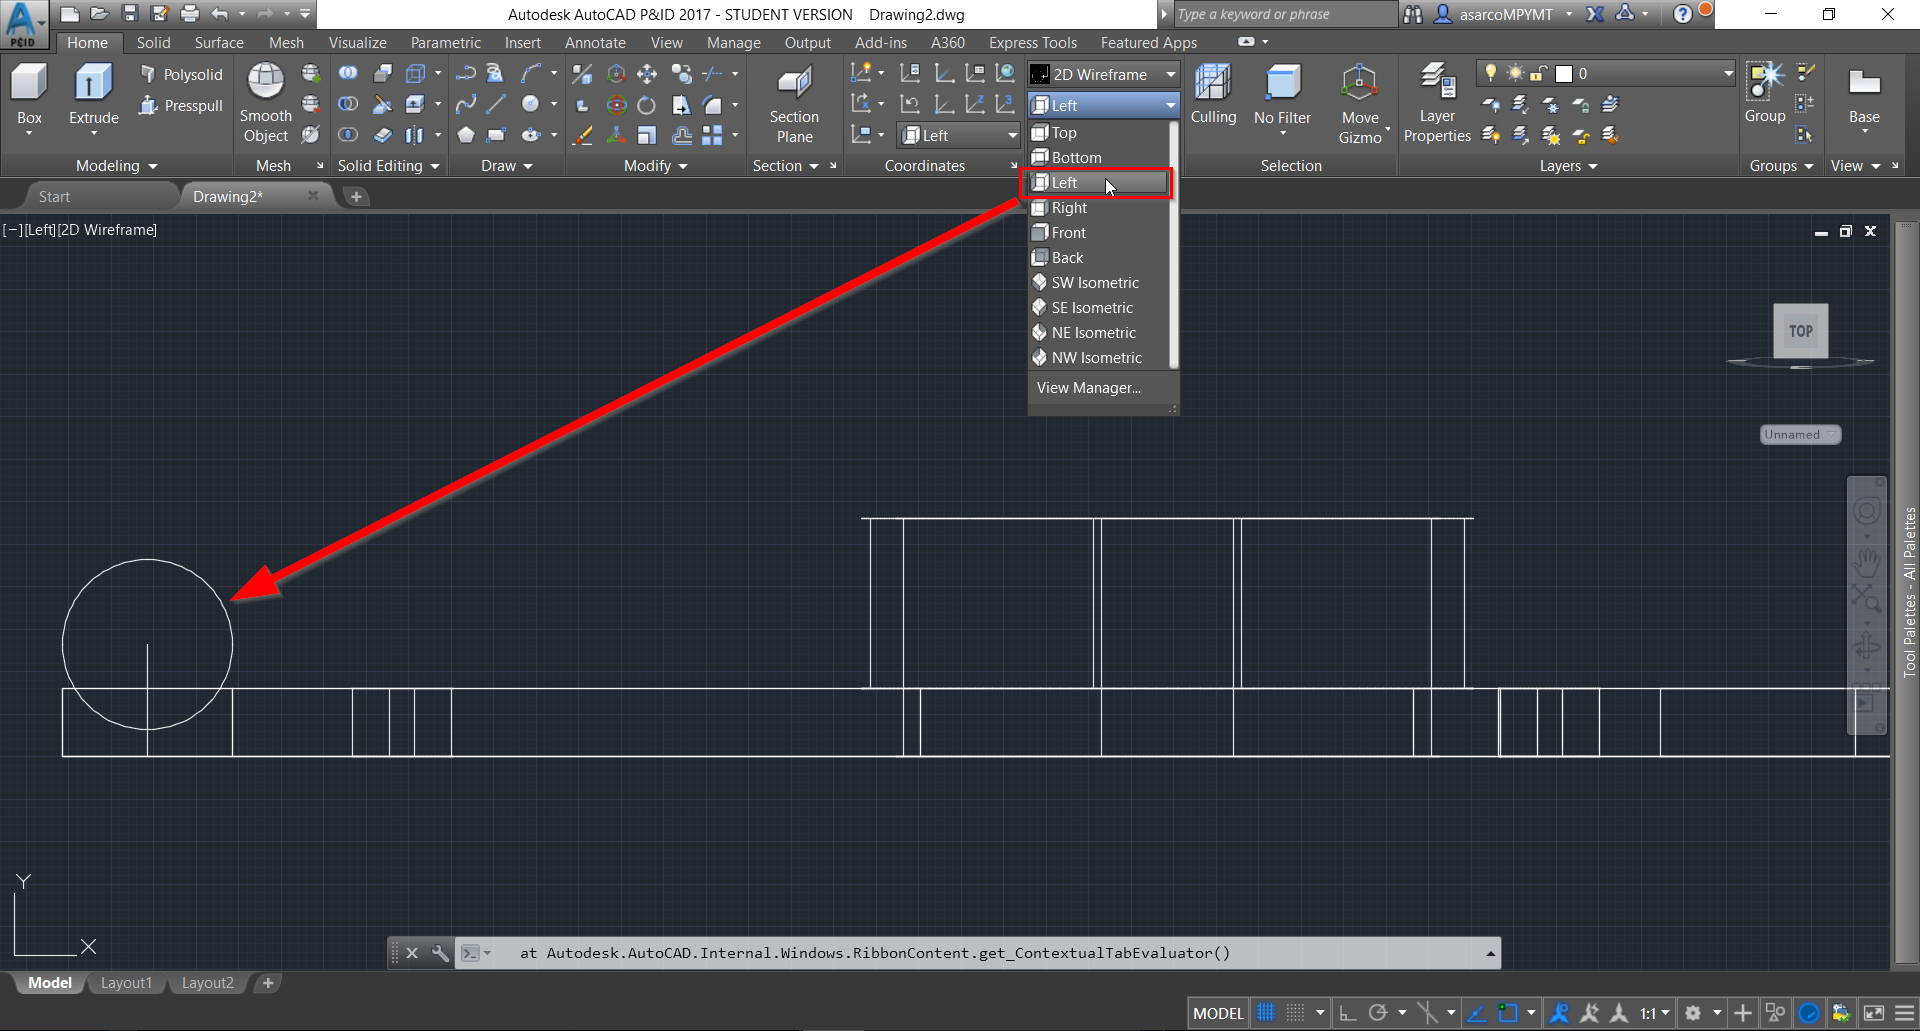Click the 3D Rotate gizmo icon

point(617,104)
